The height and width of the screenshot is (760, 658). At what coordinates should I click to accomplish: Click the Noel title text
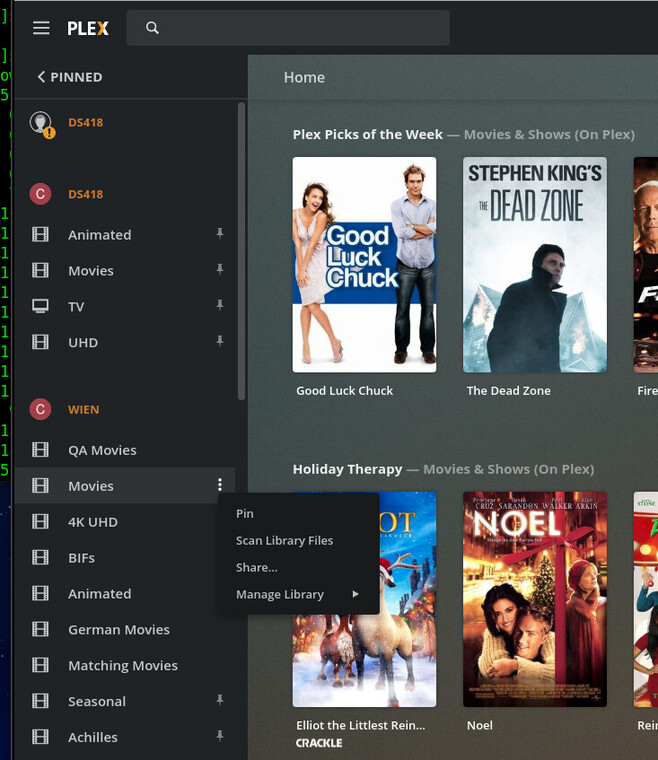pyautogui.click(x=480, y=726)
